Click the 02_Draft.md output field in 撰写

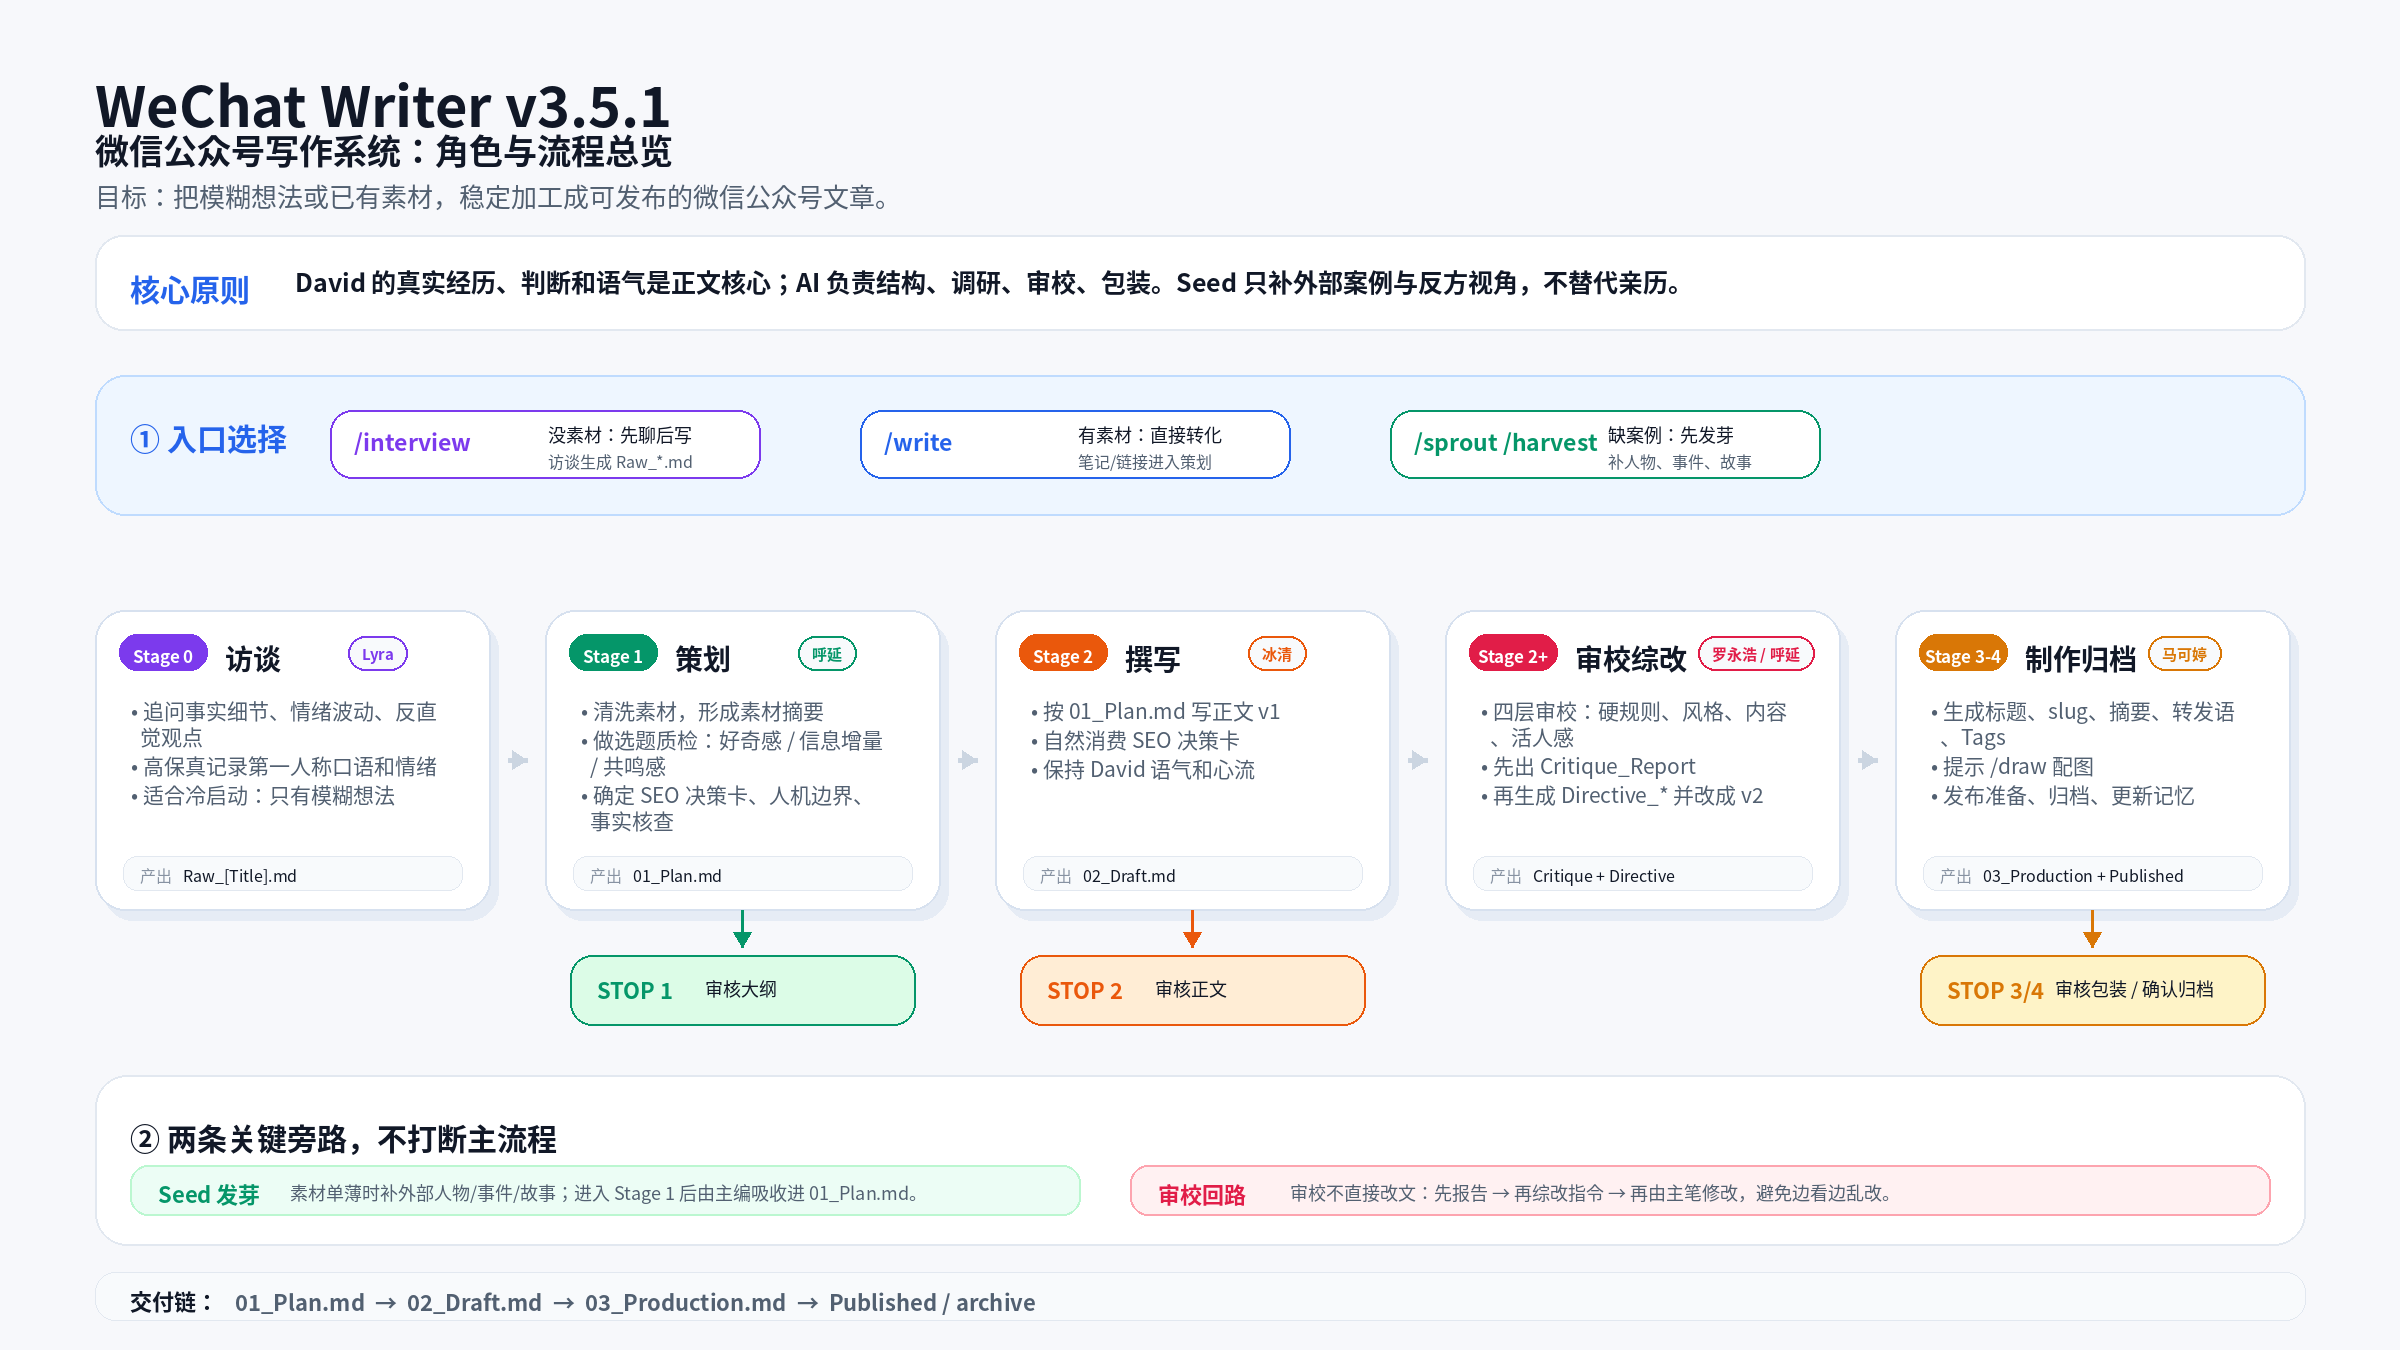click(1193, 875)
